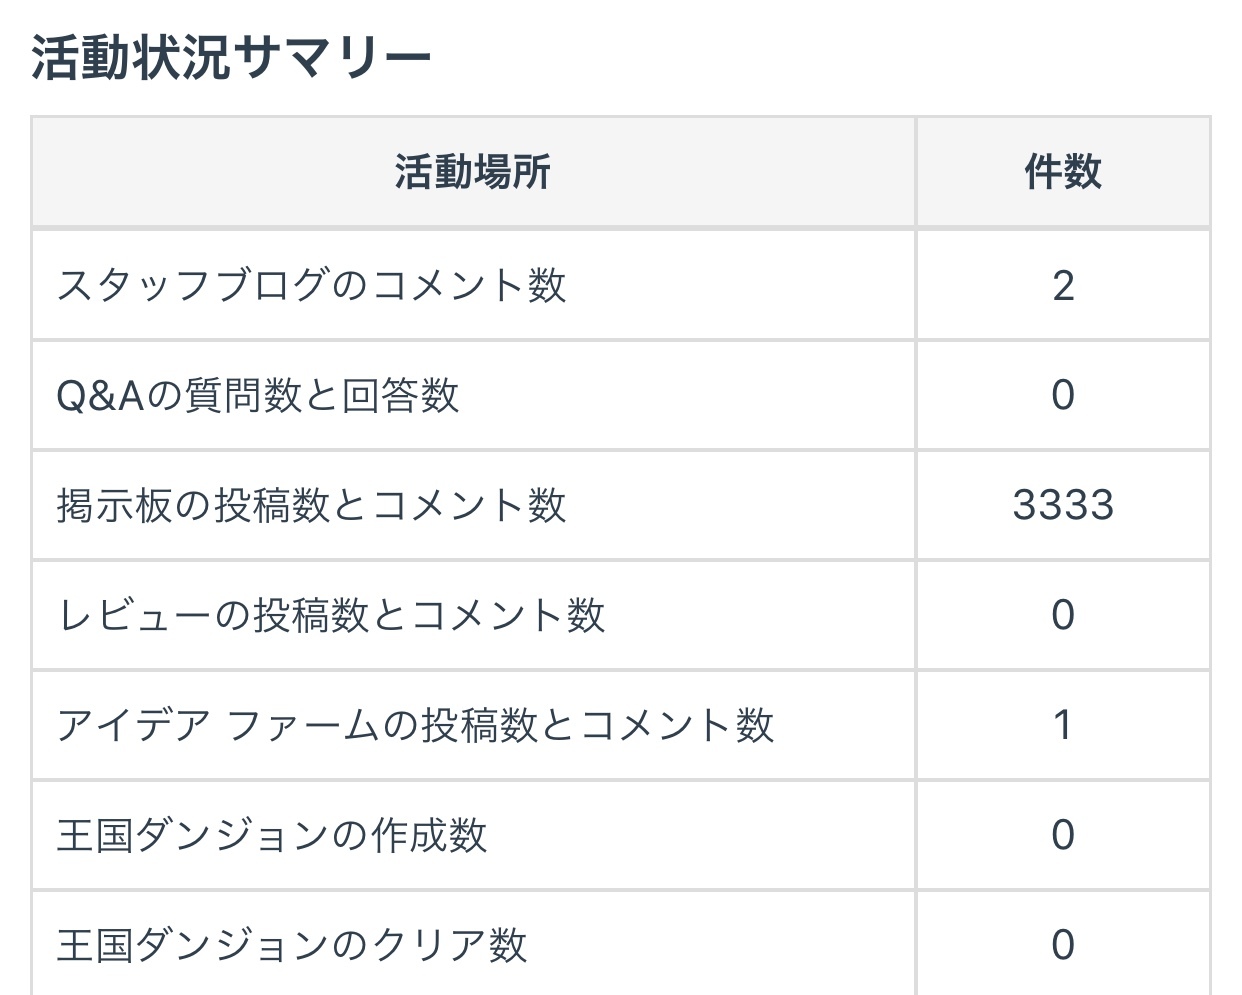Select the レビューの投稿数とコメント数 row label
The height and width of the screenshot is (995, 1242).
coord(331,616)
